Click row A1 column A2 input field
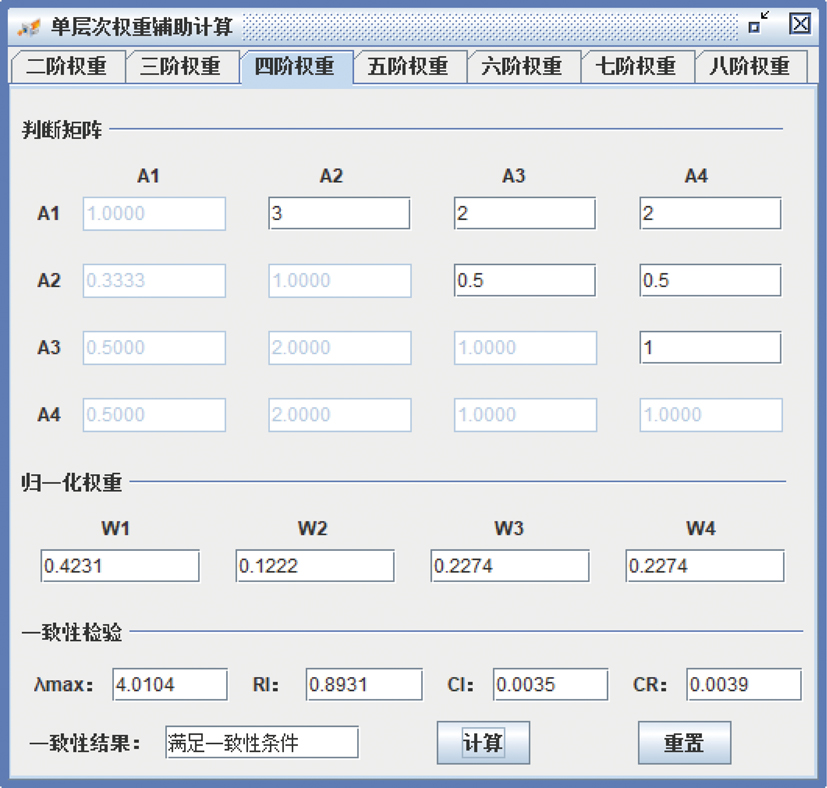Image resolution: width=827 pixels, height=788 pixels. (339, 214)
